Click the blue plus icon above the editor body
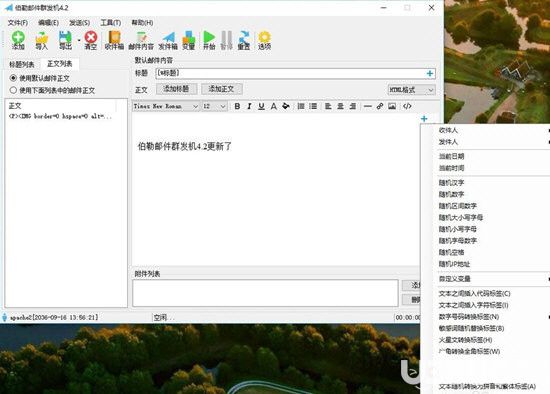Viewport: 550px width, 394px height. [424, 119]
